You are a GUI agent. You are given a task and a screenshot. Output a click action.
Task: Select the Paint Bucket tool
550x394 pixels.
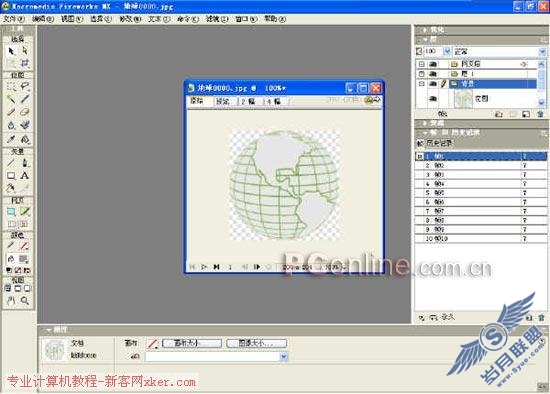click(x=24, y=139)
